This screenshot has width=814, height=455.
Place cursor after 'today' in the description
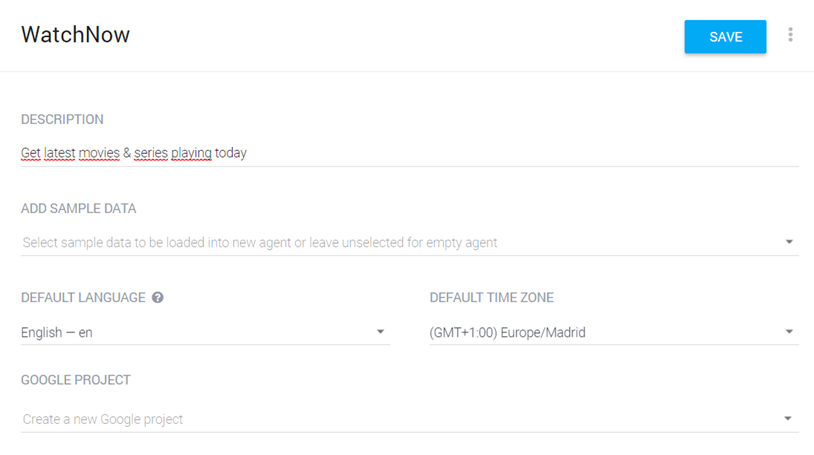tap(248, 153)
